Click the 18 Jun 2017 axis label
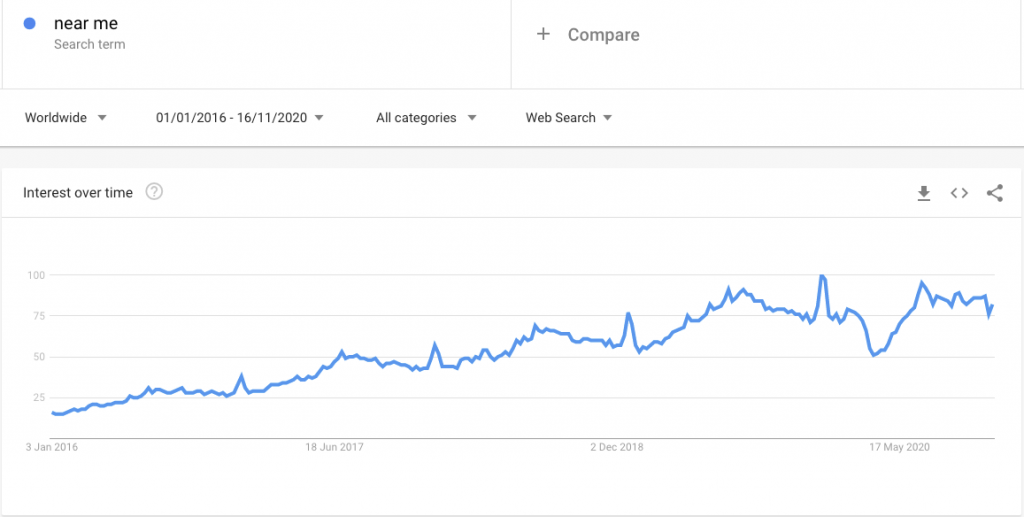This screenshot has height=517, width=1024. pyautogui.click(x=334, y=447)
